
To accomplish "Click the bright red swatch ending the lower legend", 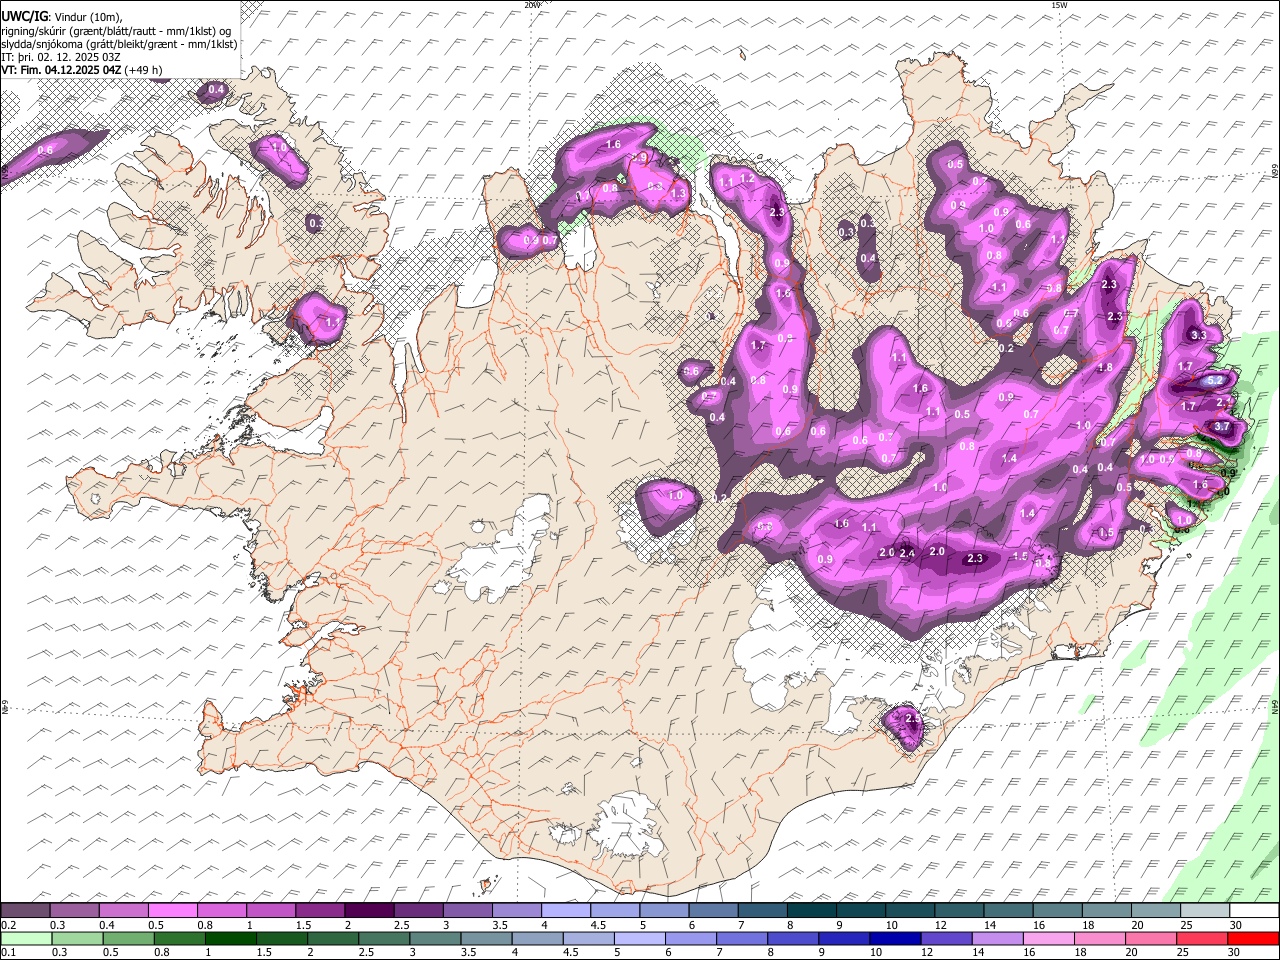I will coord(1254,938).
